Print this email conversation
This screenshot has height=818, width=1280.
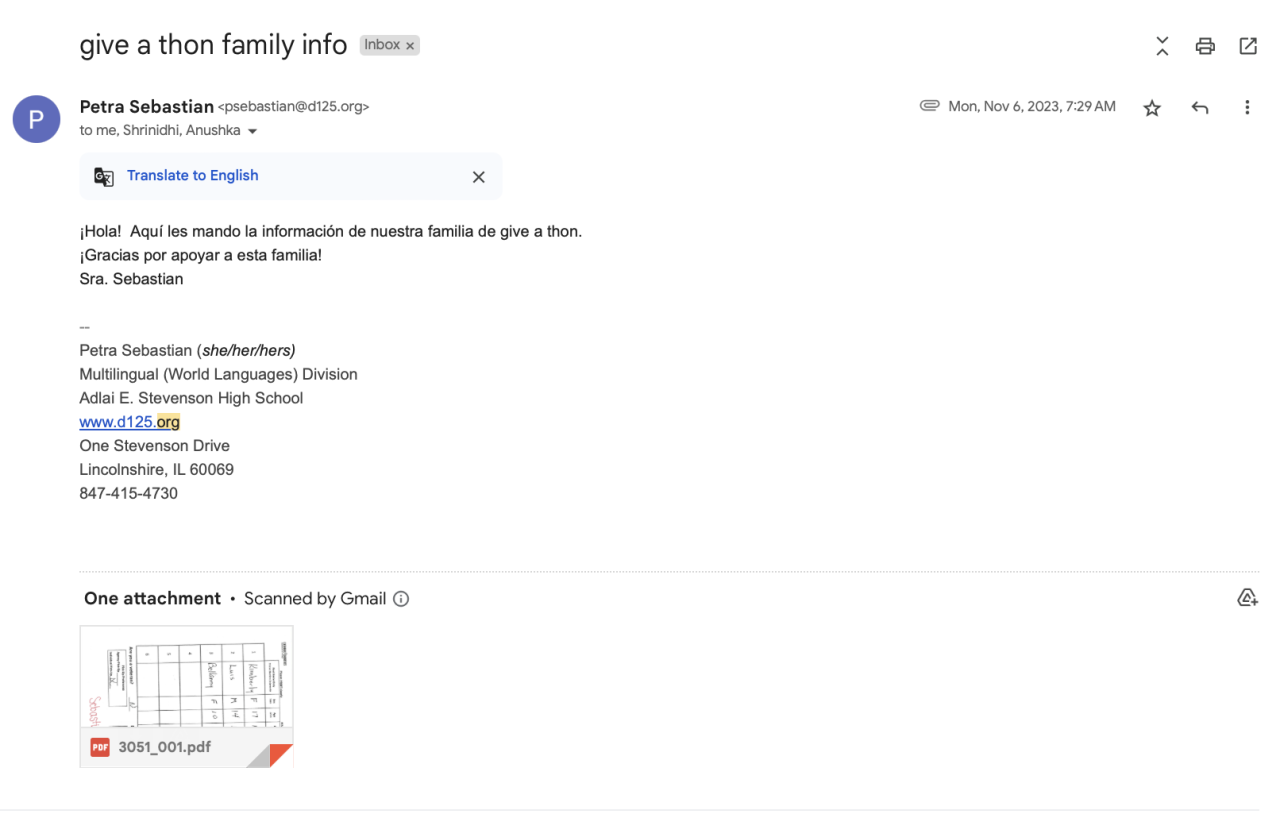[x=1205, y=46]
